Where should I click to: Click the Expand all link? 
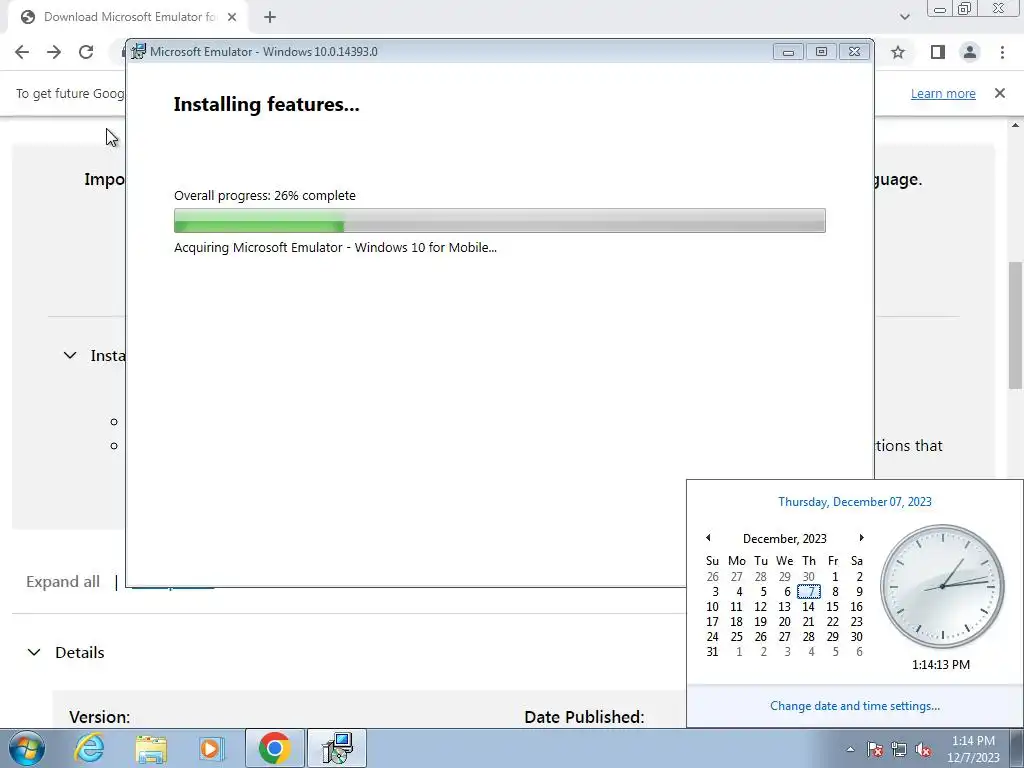point(63,581)
